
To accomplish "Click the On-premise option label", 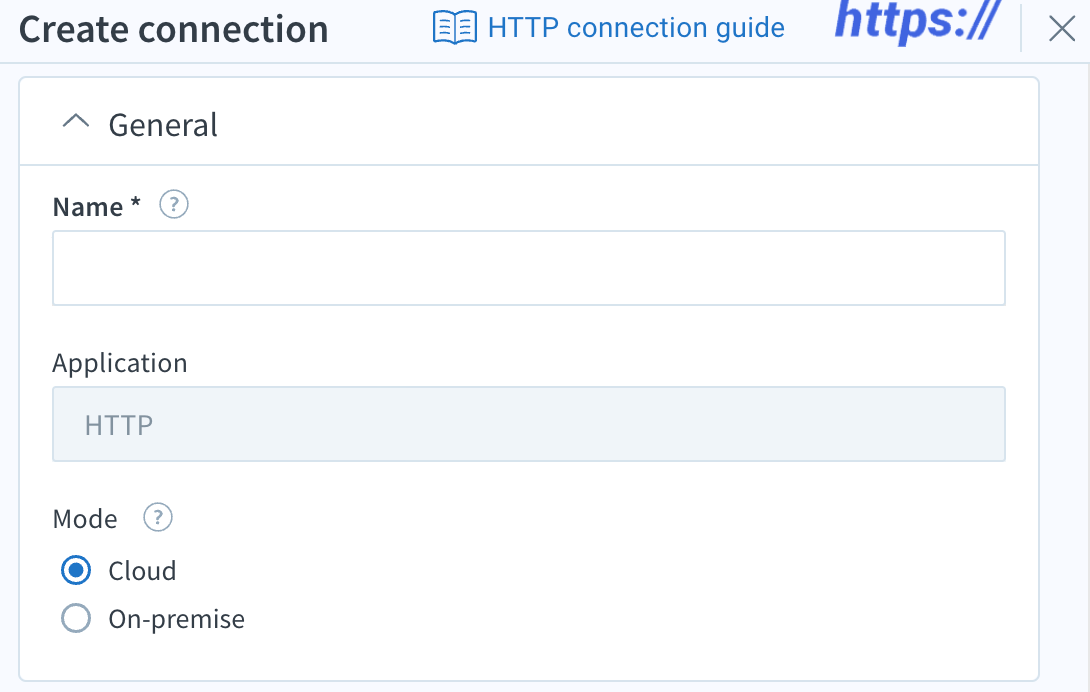I will click(177, 619).
